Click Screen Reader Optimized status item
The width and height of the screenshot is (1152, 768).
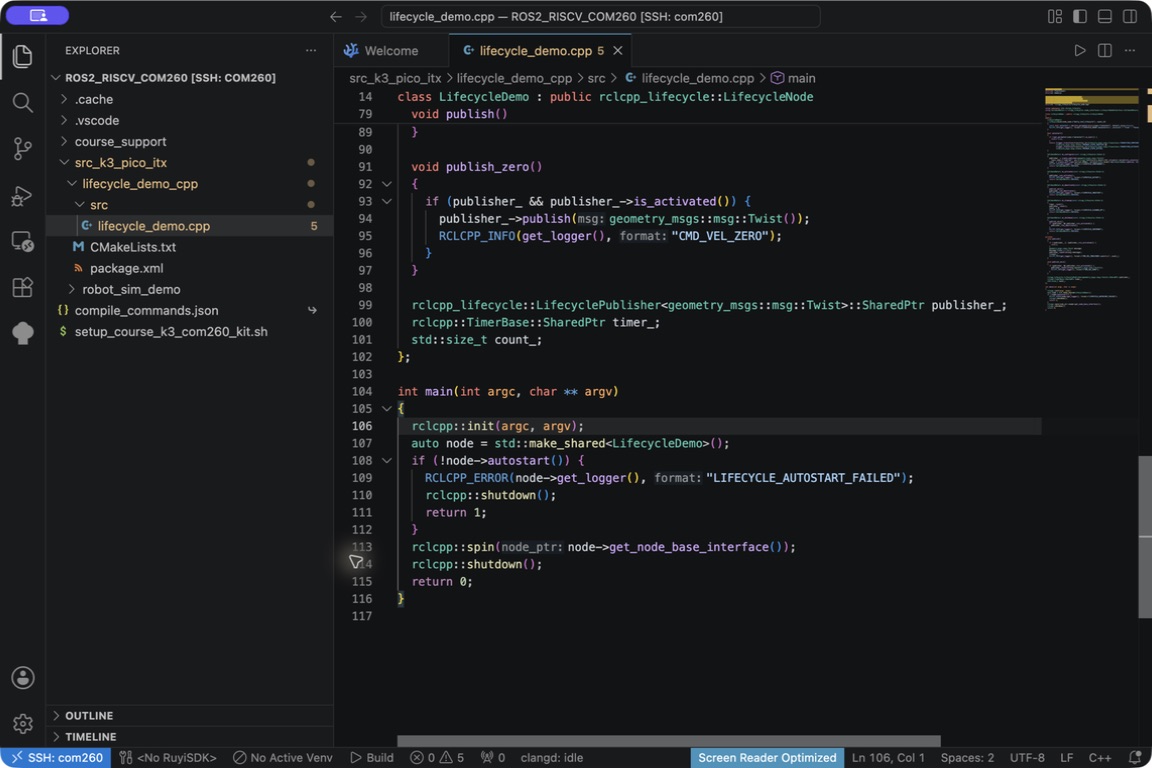click(767, 758)
